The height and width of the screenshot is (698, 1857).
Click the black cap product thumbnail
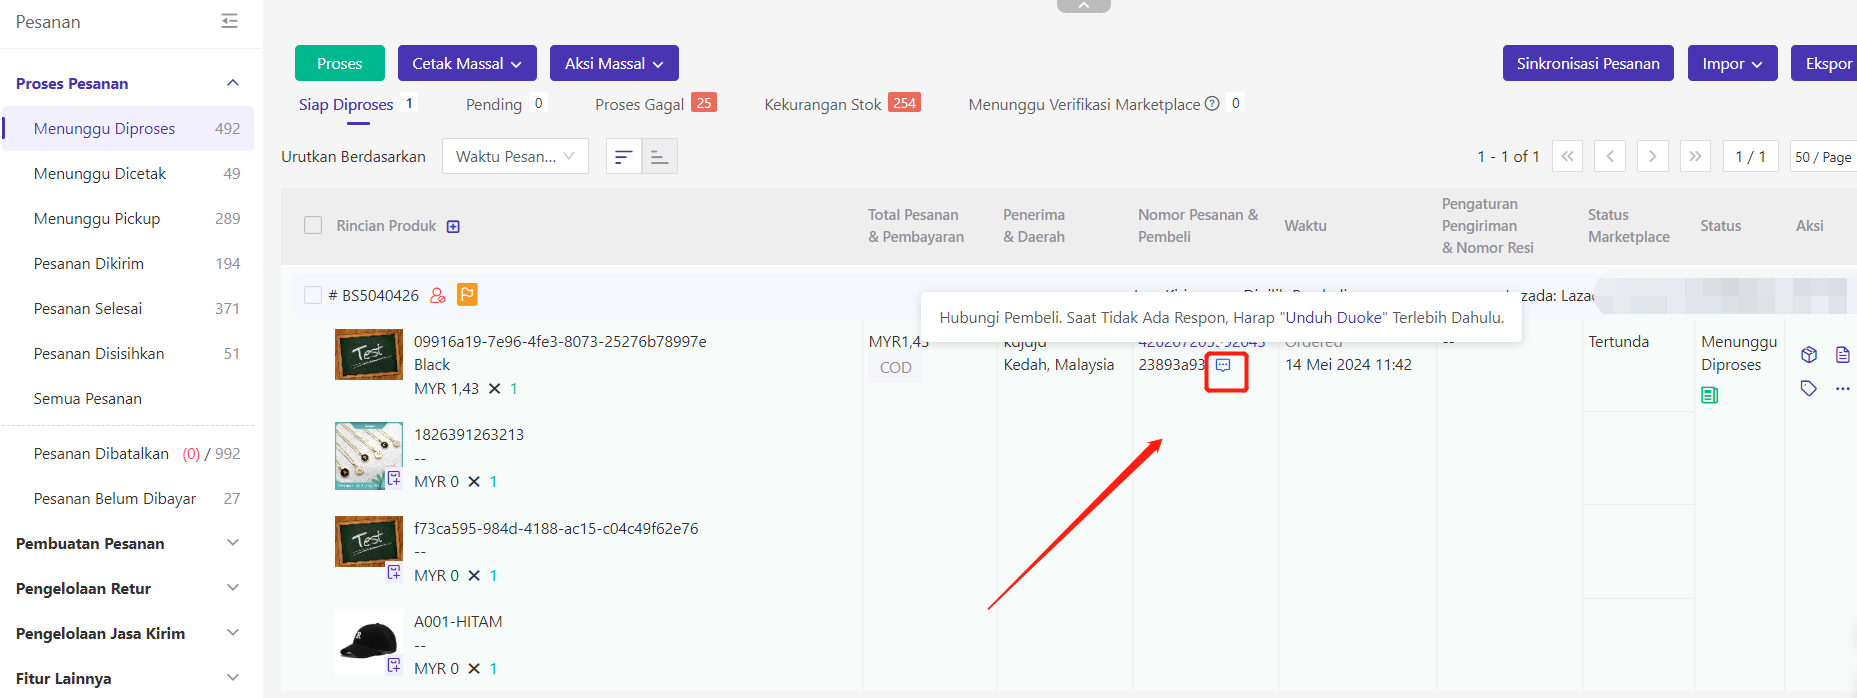pyautogui.click(x=368, y=642)
